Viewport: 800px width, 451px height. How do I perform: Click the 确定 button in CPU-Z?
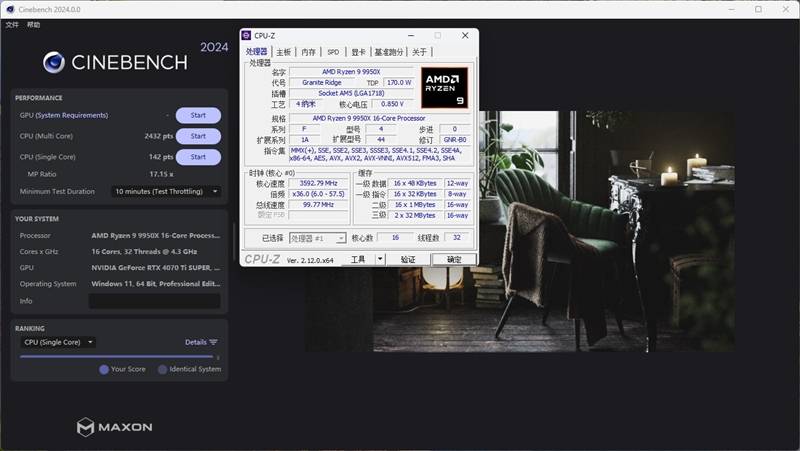[x=454, y=259]
